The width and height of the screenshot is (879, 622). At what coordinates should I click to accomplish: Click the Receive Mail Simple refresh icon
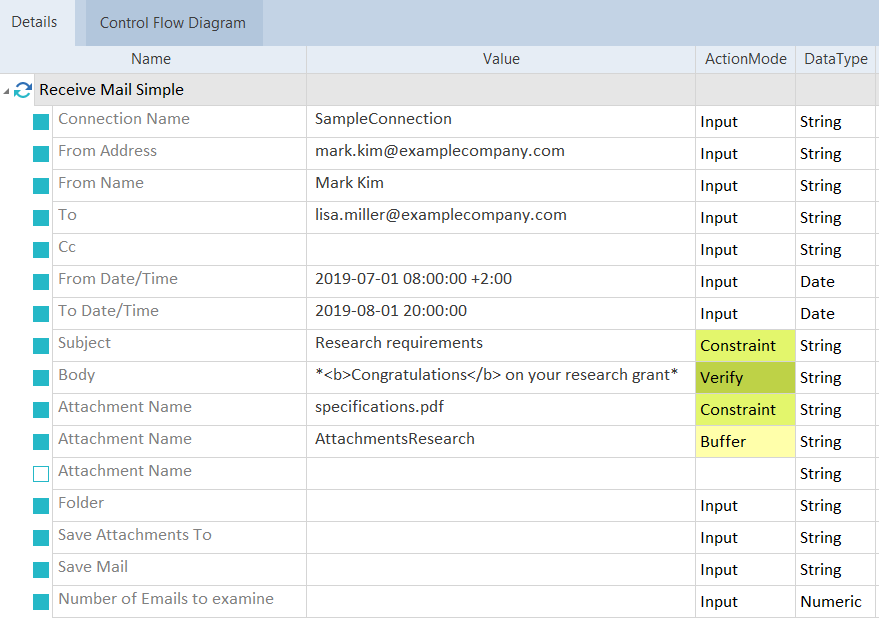pos(23,90)
